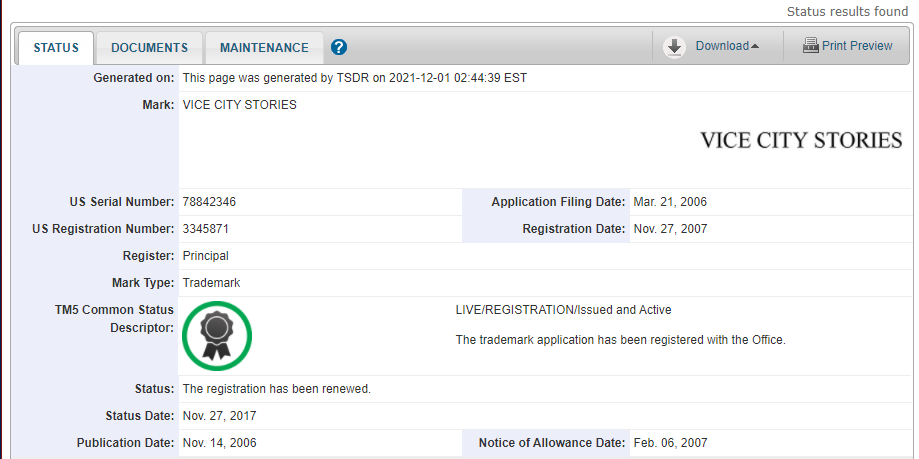
Task: Click the VICE CITY STORIES mark image
Action: click(801, 140)
